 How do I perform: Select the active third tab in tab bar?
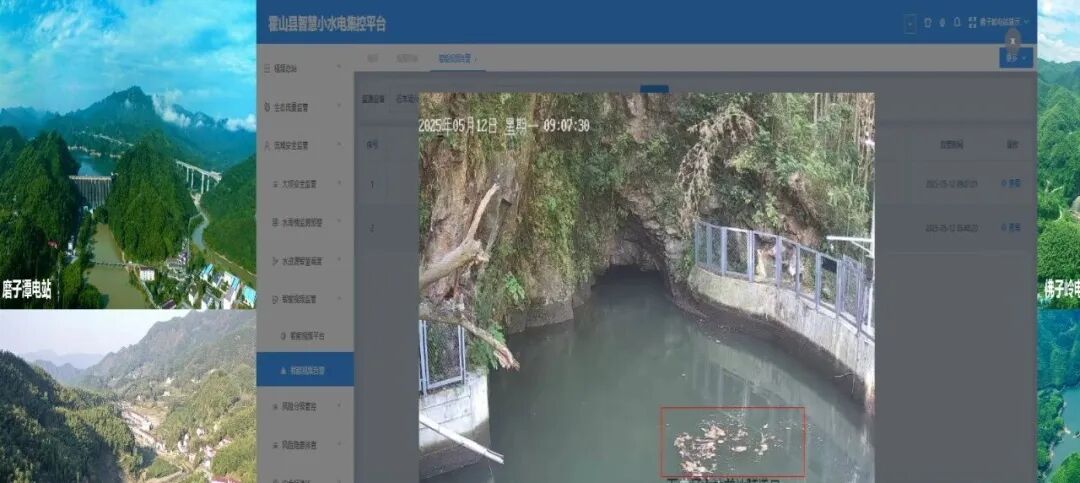(x=456, y=59)
